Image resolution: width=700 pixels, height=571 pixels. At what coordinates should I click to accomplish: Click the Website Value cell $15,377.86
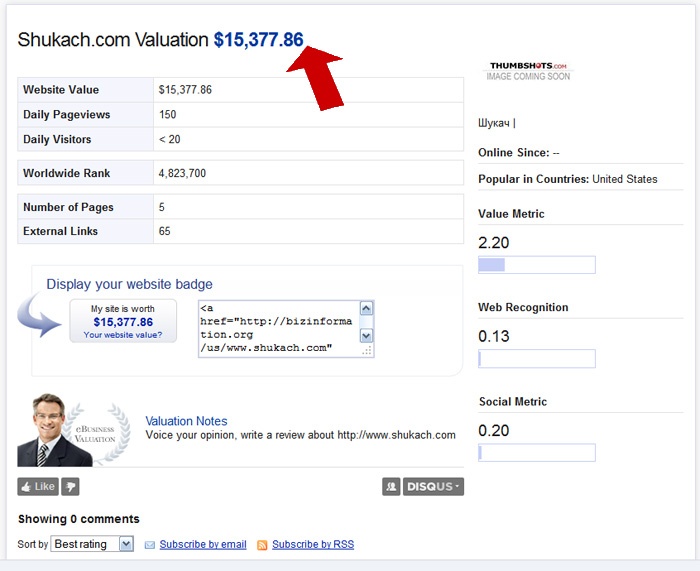185,90
